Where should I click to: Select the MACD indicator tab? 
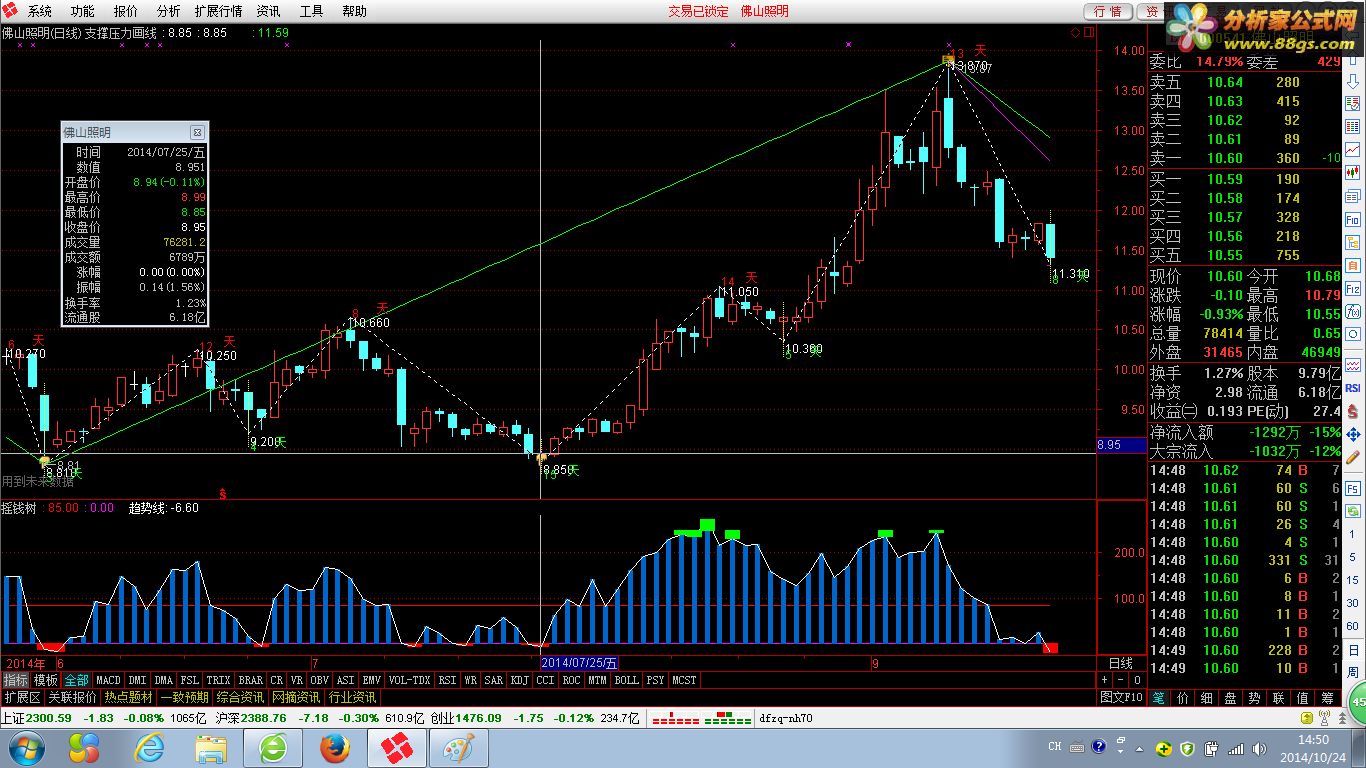click(108, 680)
